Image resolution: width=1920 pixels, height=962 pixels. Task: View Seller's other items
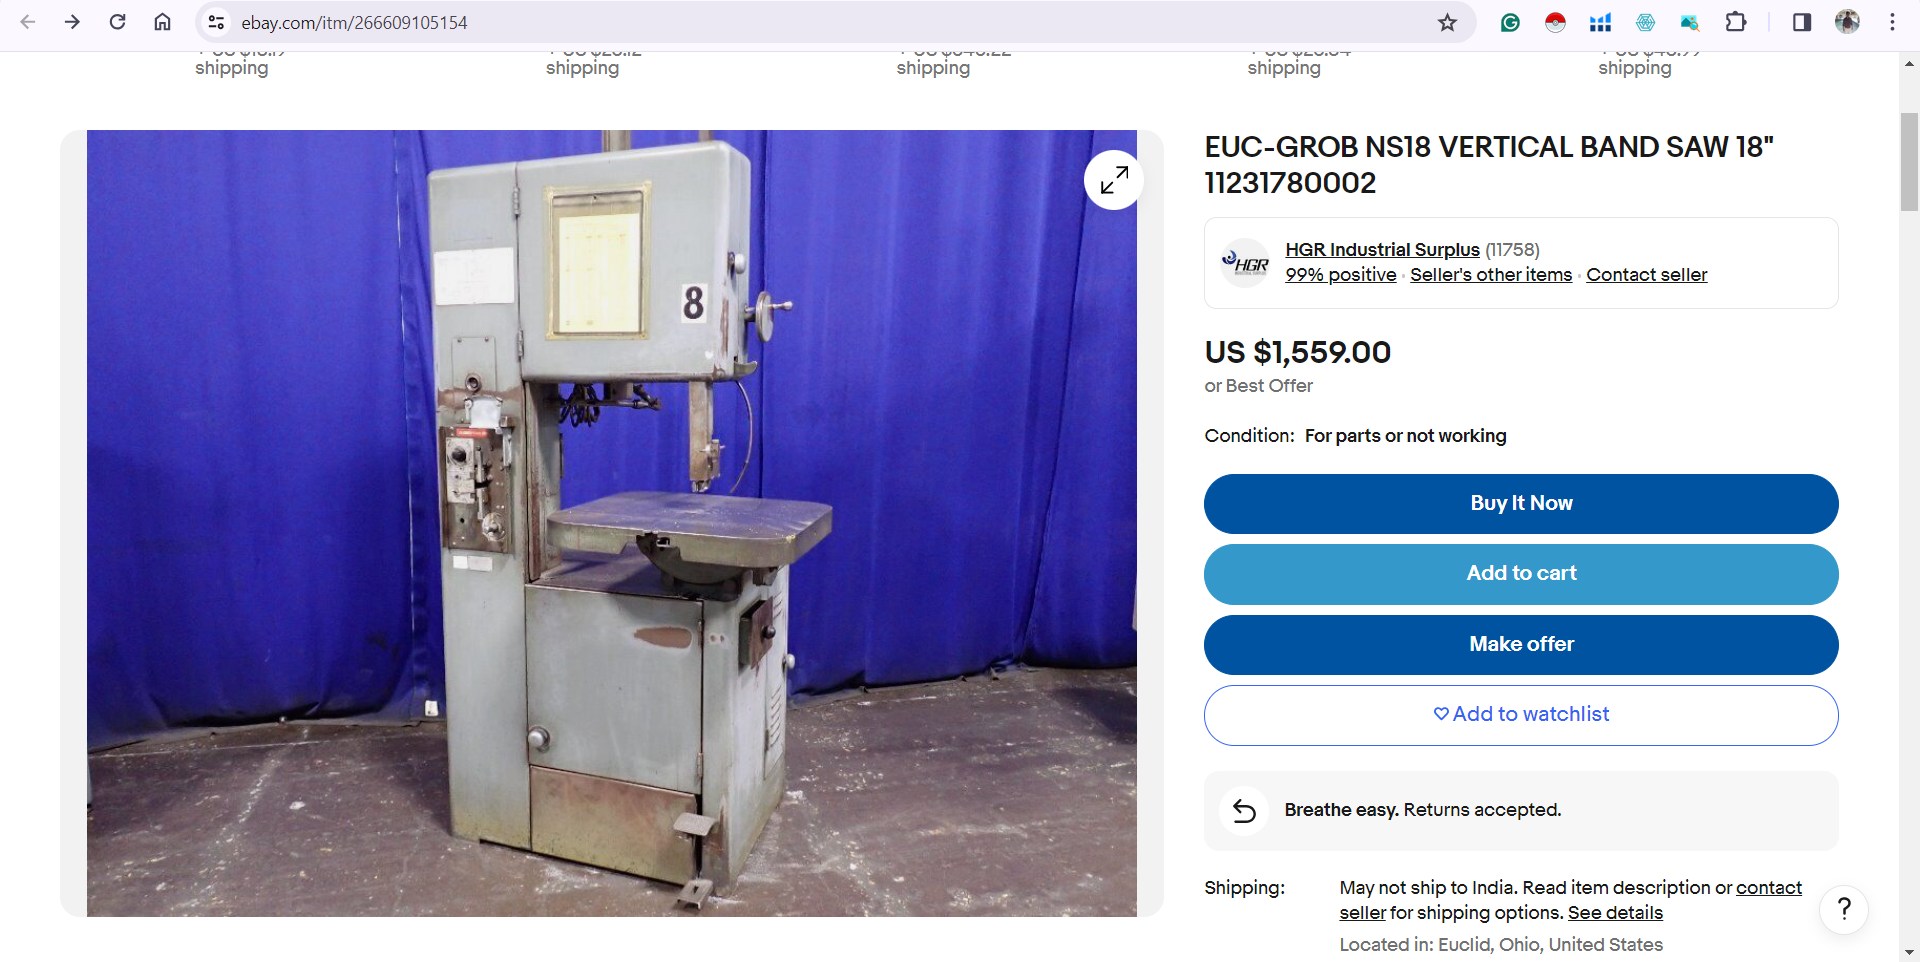(x=1491, y=275)
